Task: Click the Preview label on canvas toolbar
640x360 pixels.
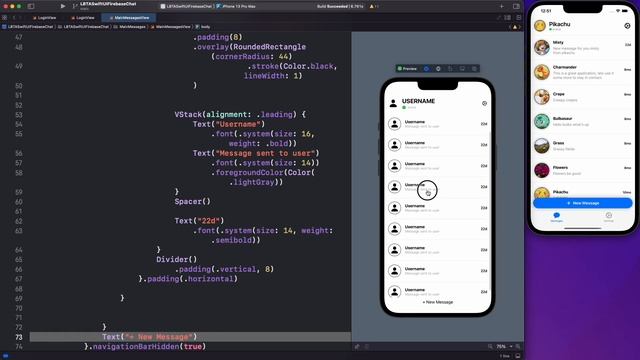Action: (x=407, y=69)
